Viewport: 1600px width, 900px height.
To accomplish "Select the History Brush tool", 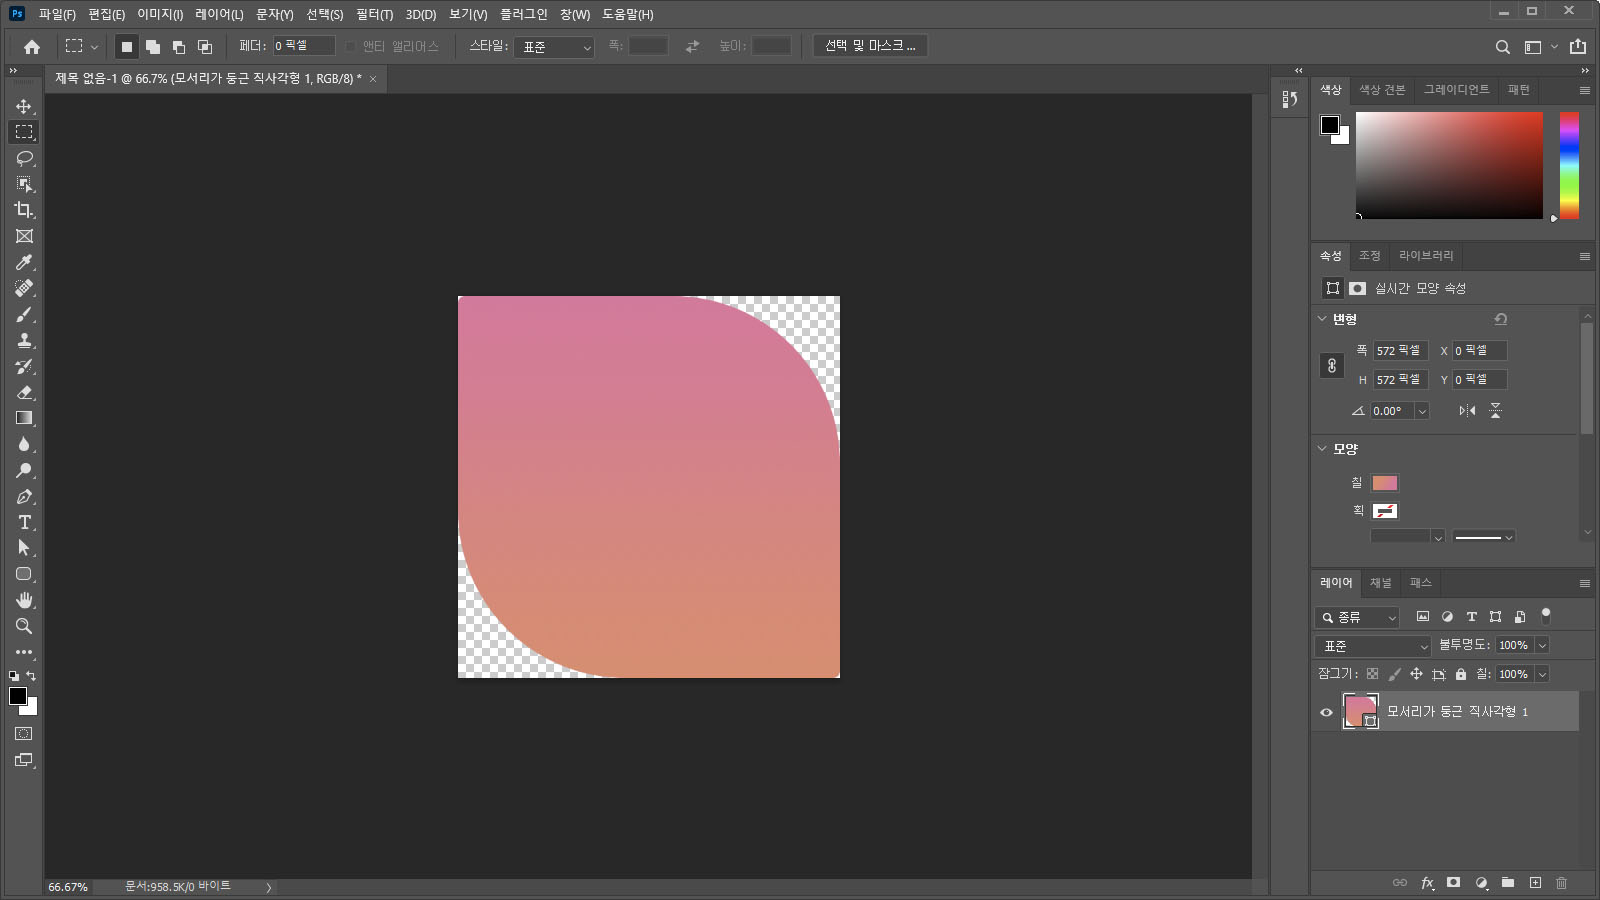I will point(24,366).
